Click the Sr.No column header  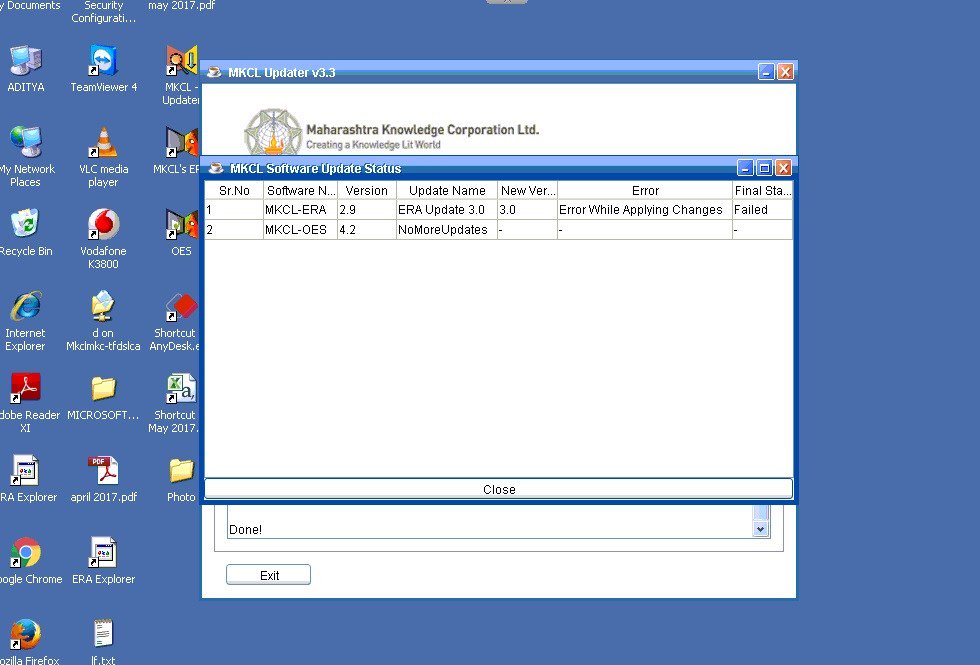point(234,191)
